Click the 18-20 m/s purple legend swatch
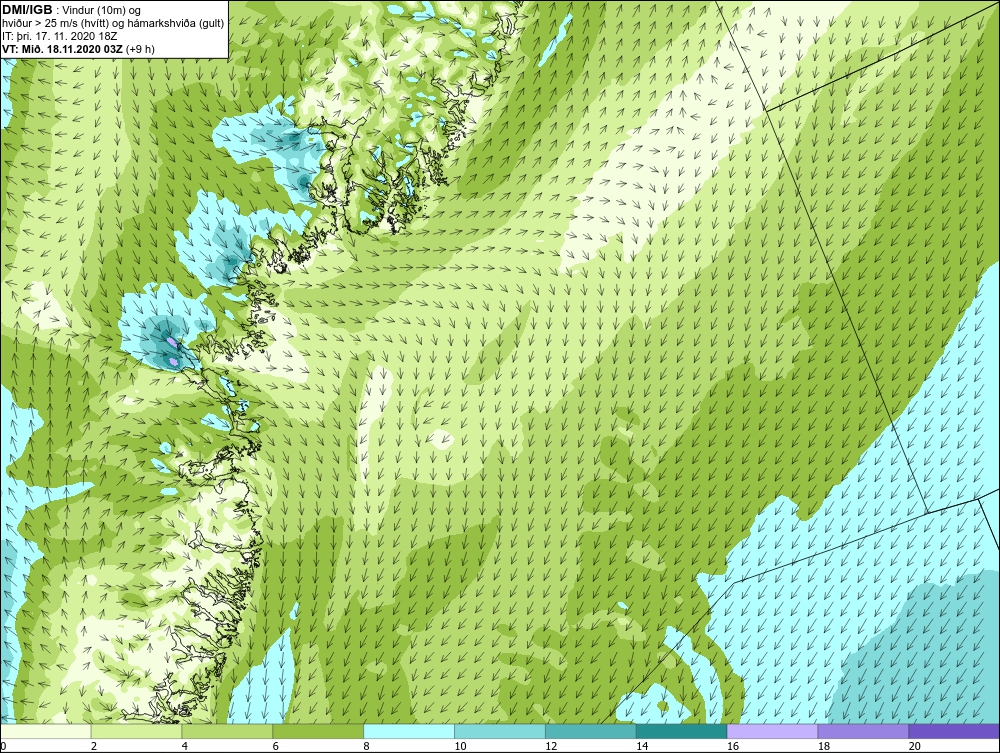The height and width of the screenshot is (753, 1000). [x=863, y=731]
